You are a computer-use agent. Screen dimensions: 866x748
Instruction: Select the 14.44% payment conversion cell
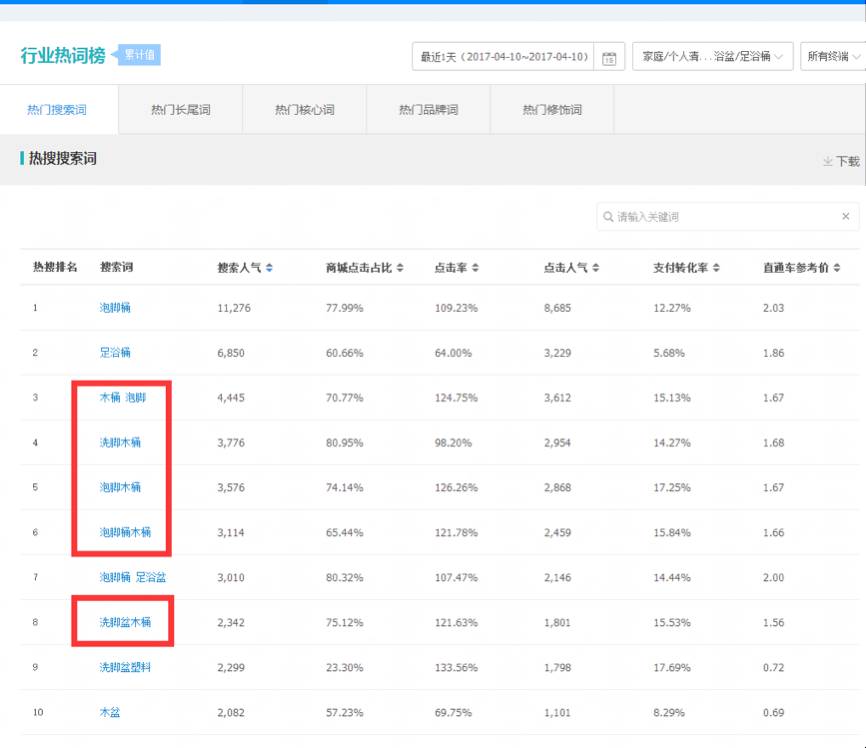(672, 578)
